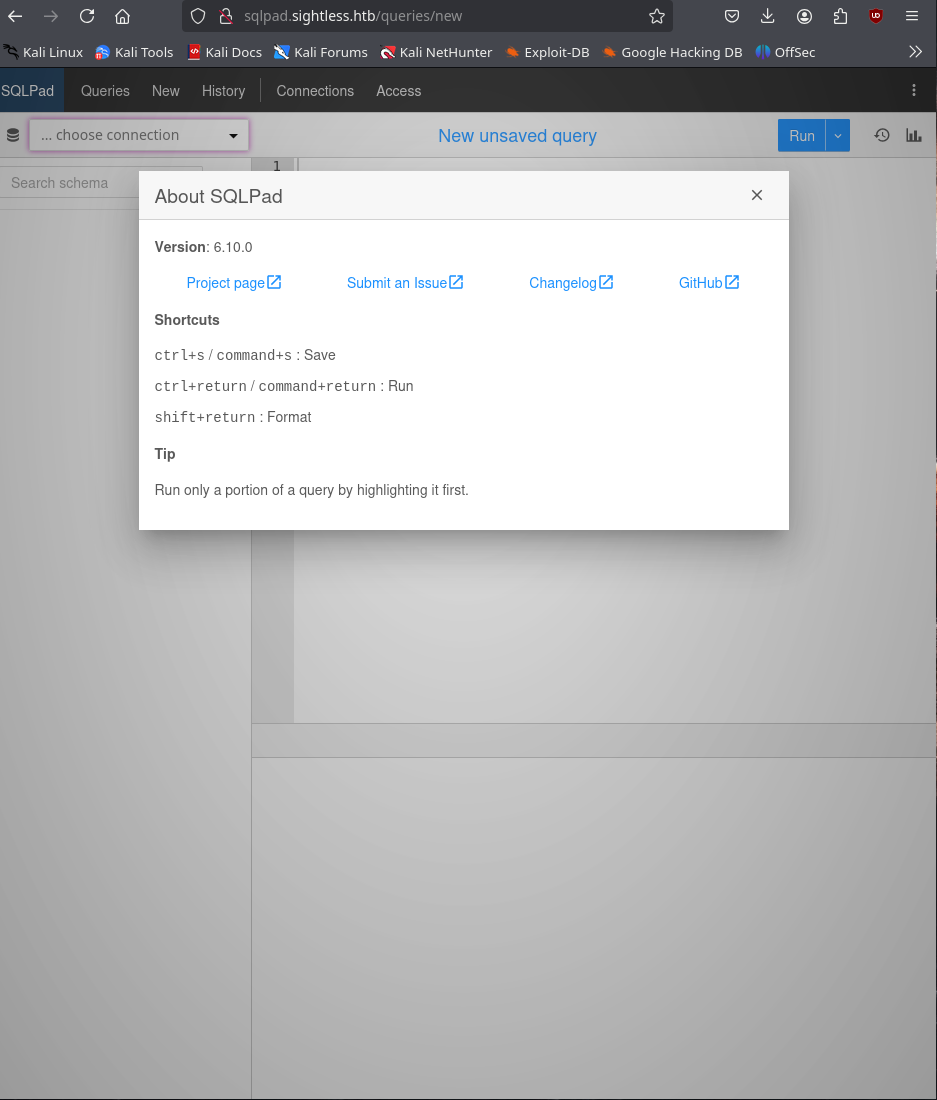The image size is (937, 1100).
Task: Open the shield tracking protection icon
Action: coord(198,16)
